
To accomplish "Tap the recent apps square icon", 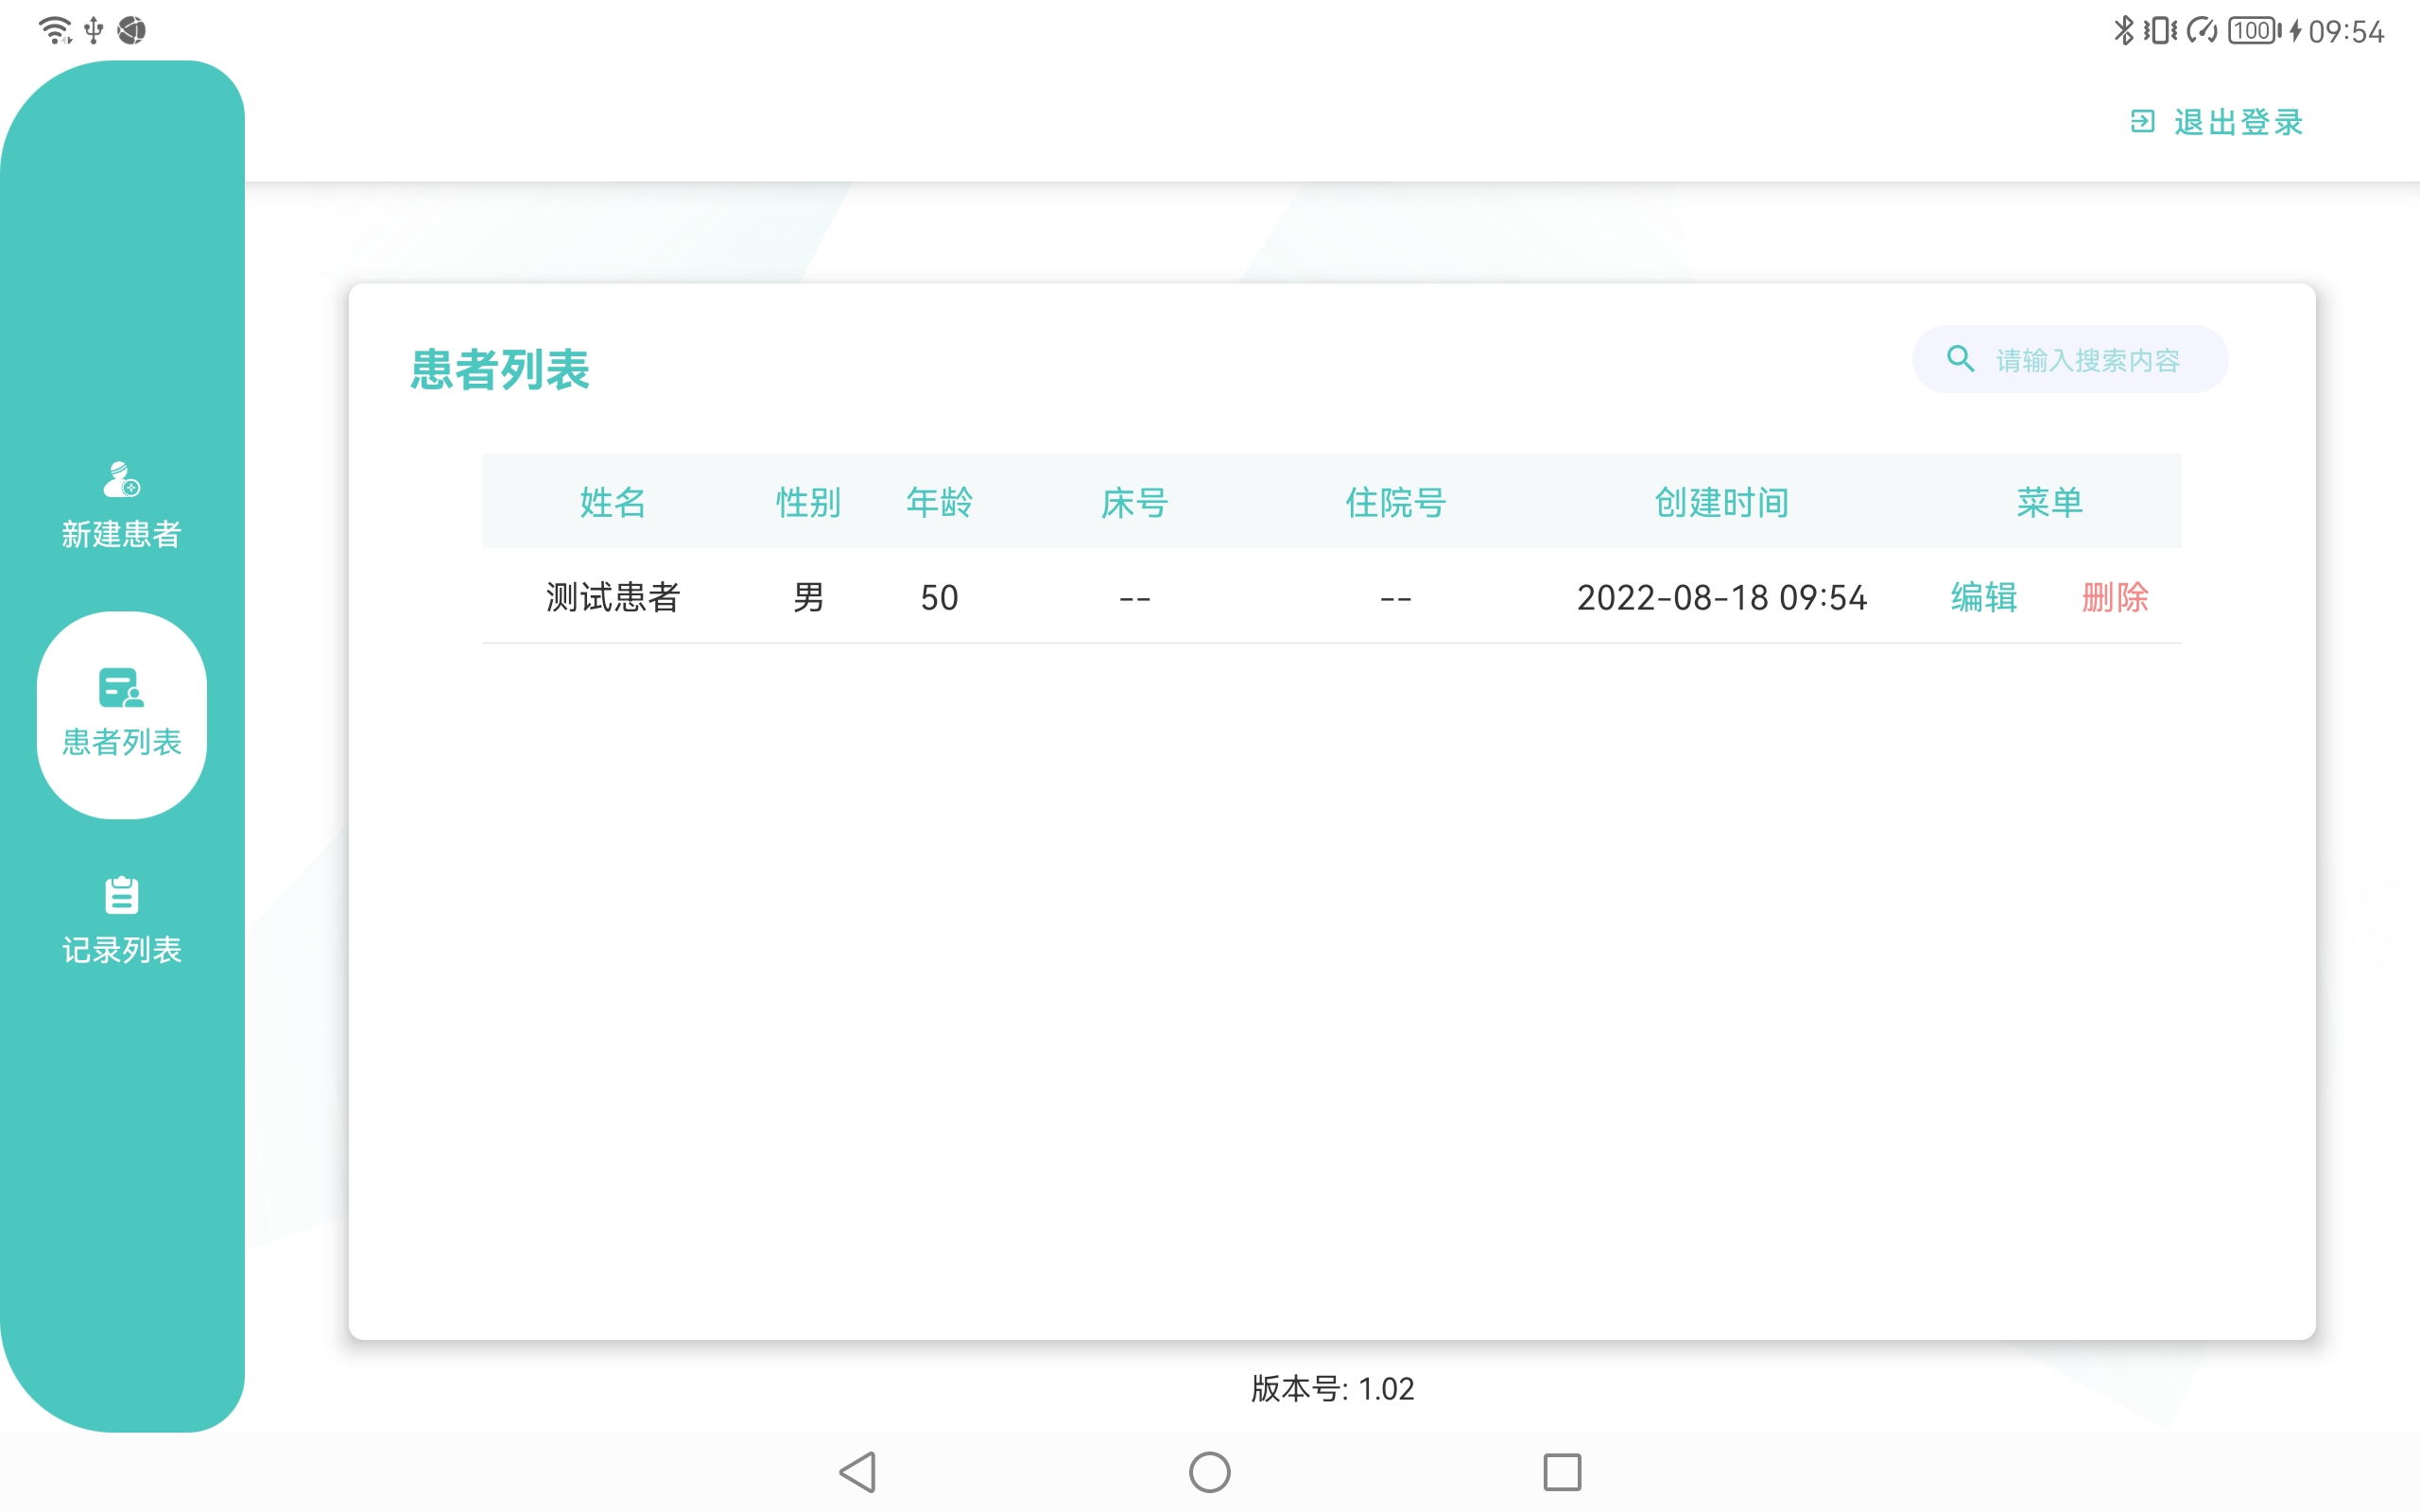I will click(x=1562, y=1472).
